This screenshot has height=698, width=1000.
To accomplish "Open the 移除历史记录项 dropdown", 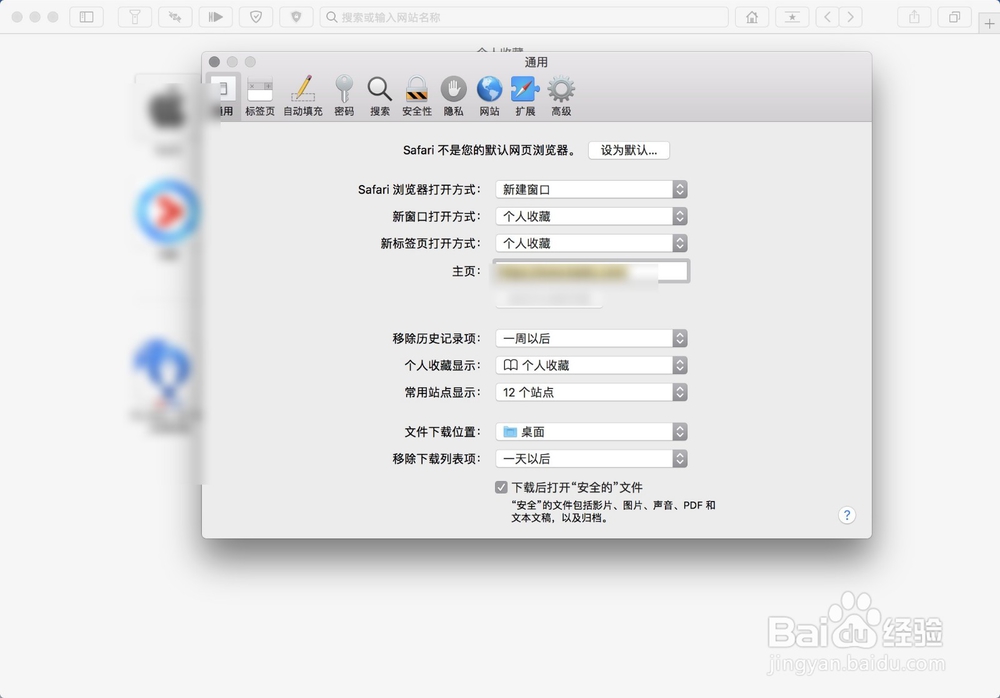I will point(591,338).
